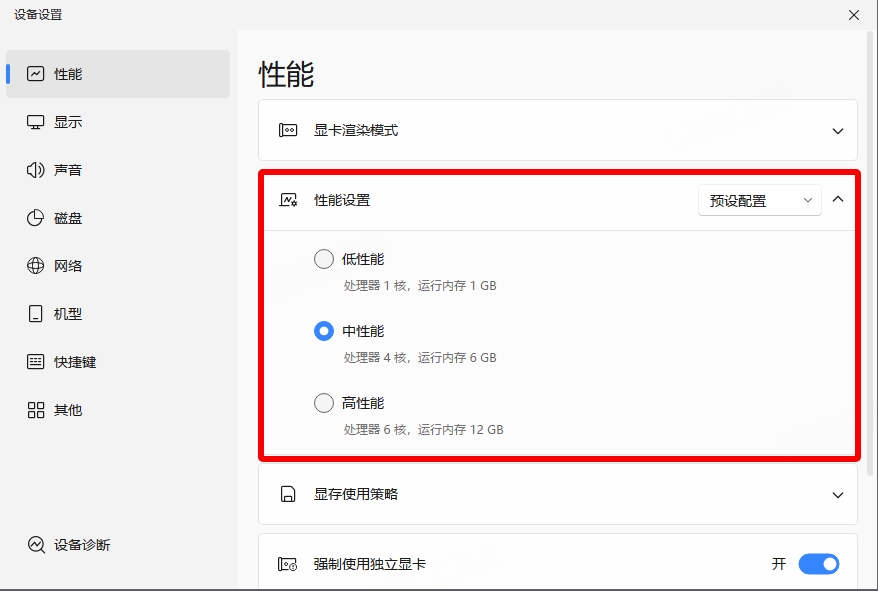Expand the 显卡渲染模式 section chevron
This screenshot has height=591, width=878.
[838, 130]
